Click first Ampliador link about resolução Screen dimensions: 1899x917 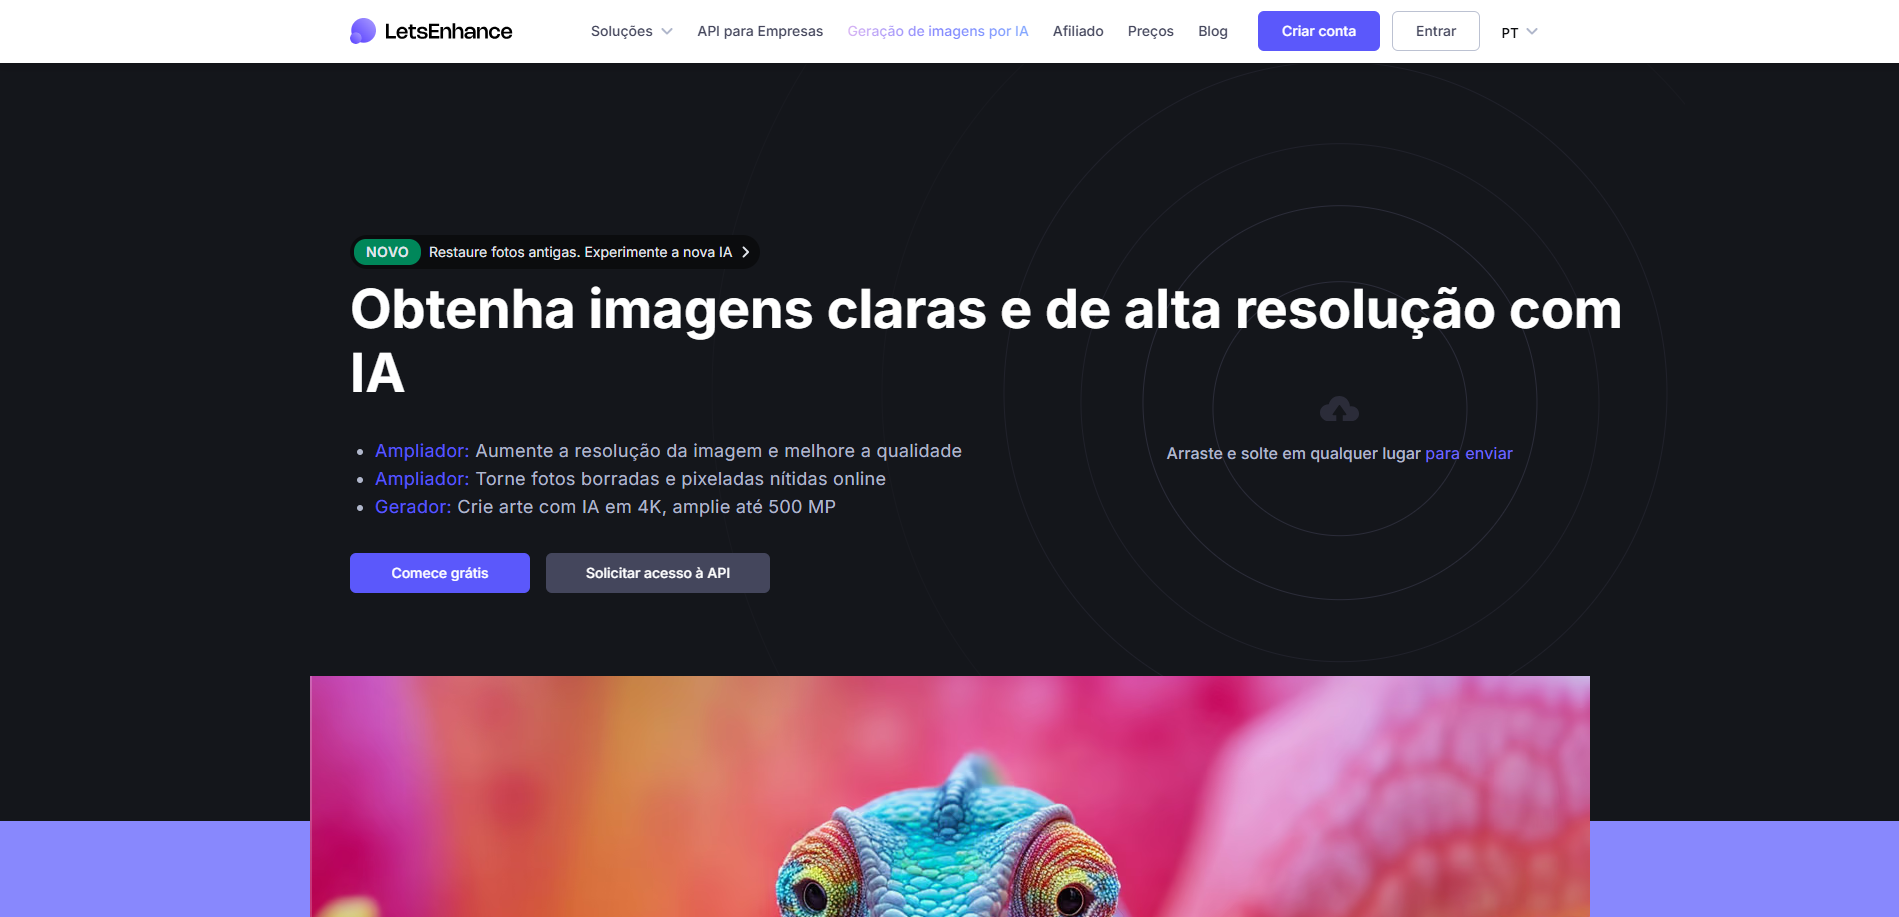tap(422, 451)
